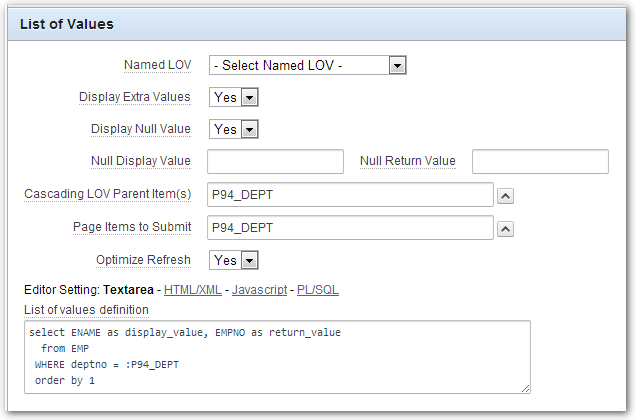Click in the Null Display Value field
Viewport: 635px width, 420px height.
(275, 162)
